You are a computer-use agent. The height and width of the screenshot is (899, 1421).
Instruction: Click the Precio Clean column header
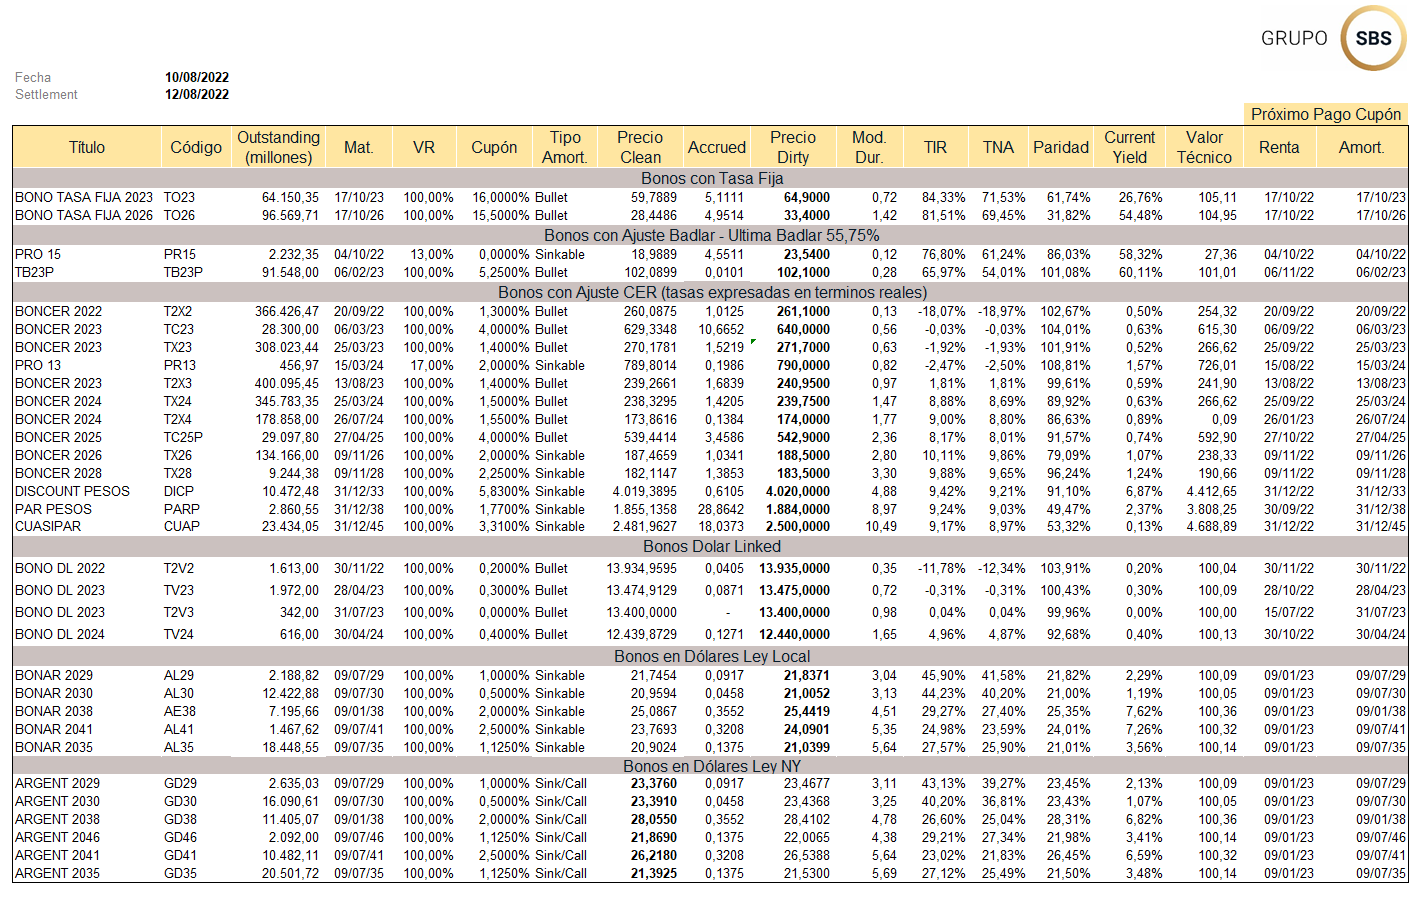[640, 147]
